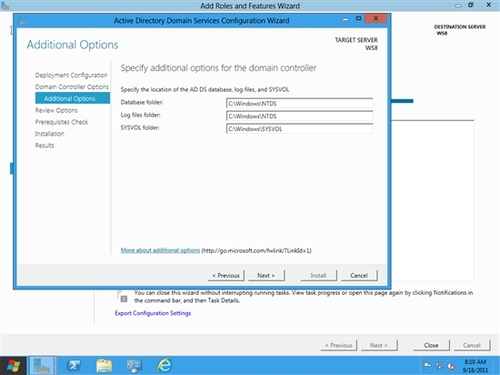Screen dimensions: 500x375
Task: Click Close in Add Roles wizard
Action: tap(431, 345)
